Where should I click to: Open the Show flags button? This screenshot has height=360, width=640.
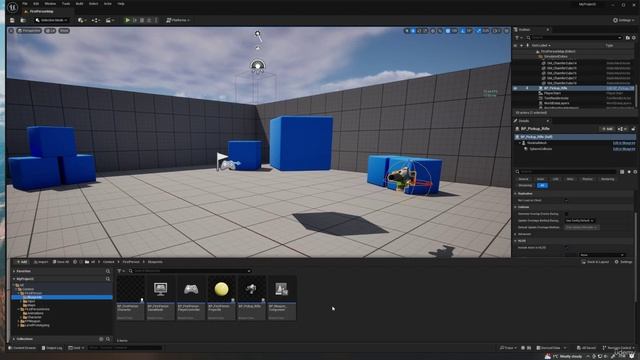click(64, 31)
